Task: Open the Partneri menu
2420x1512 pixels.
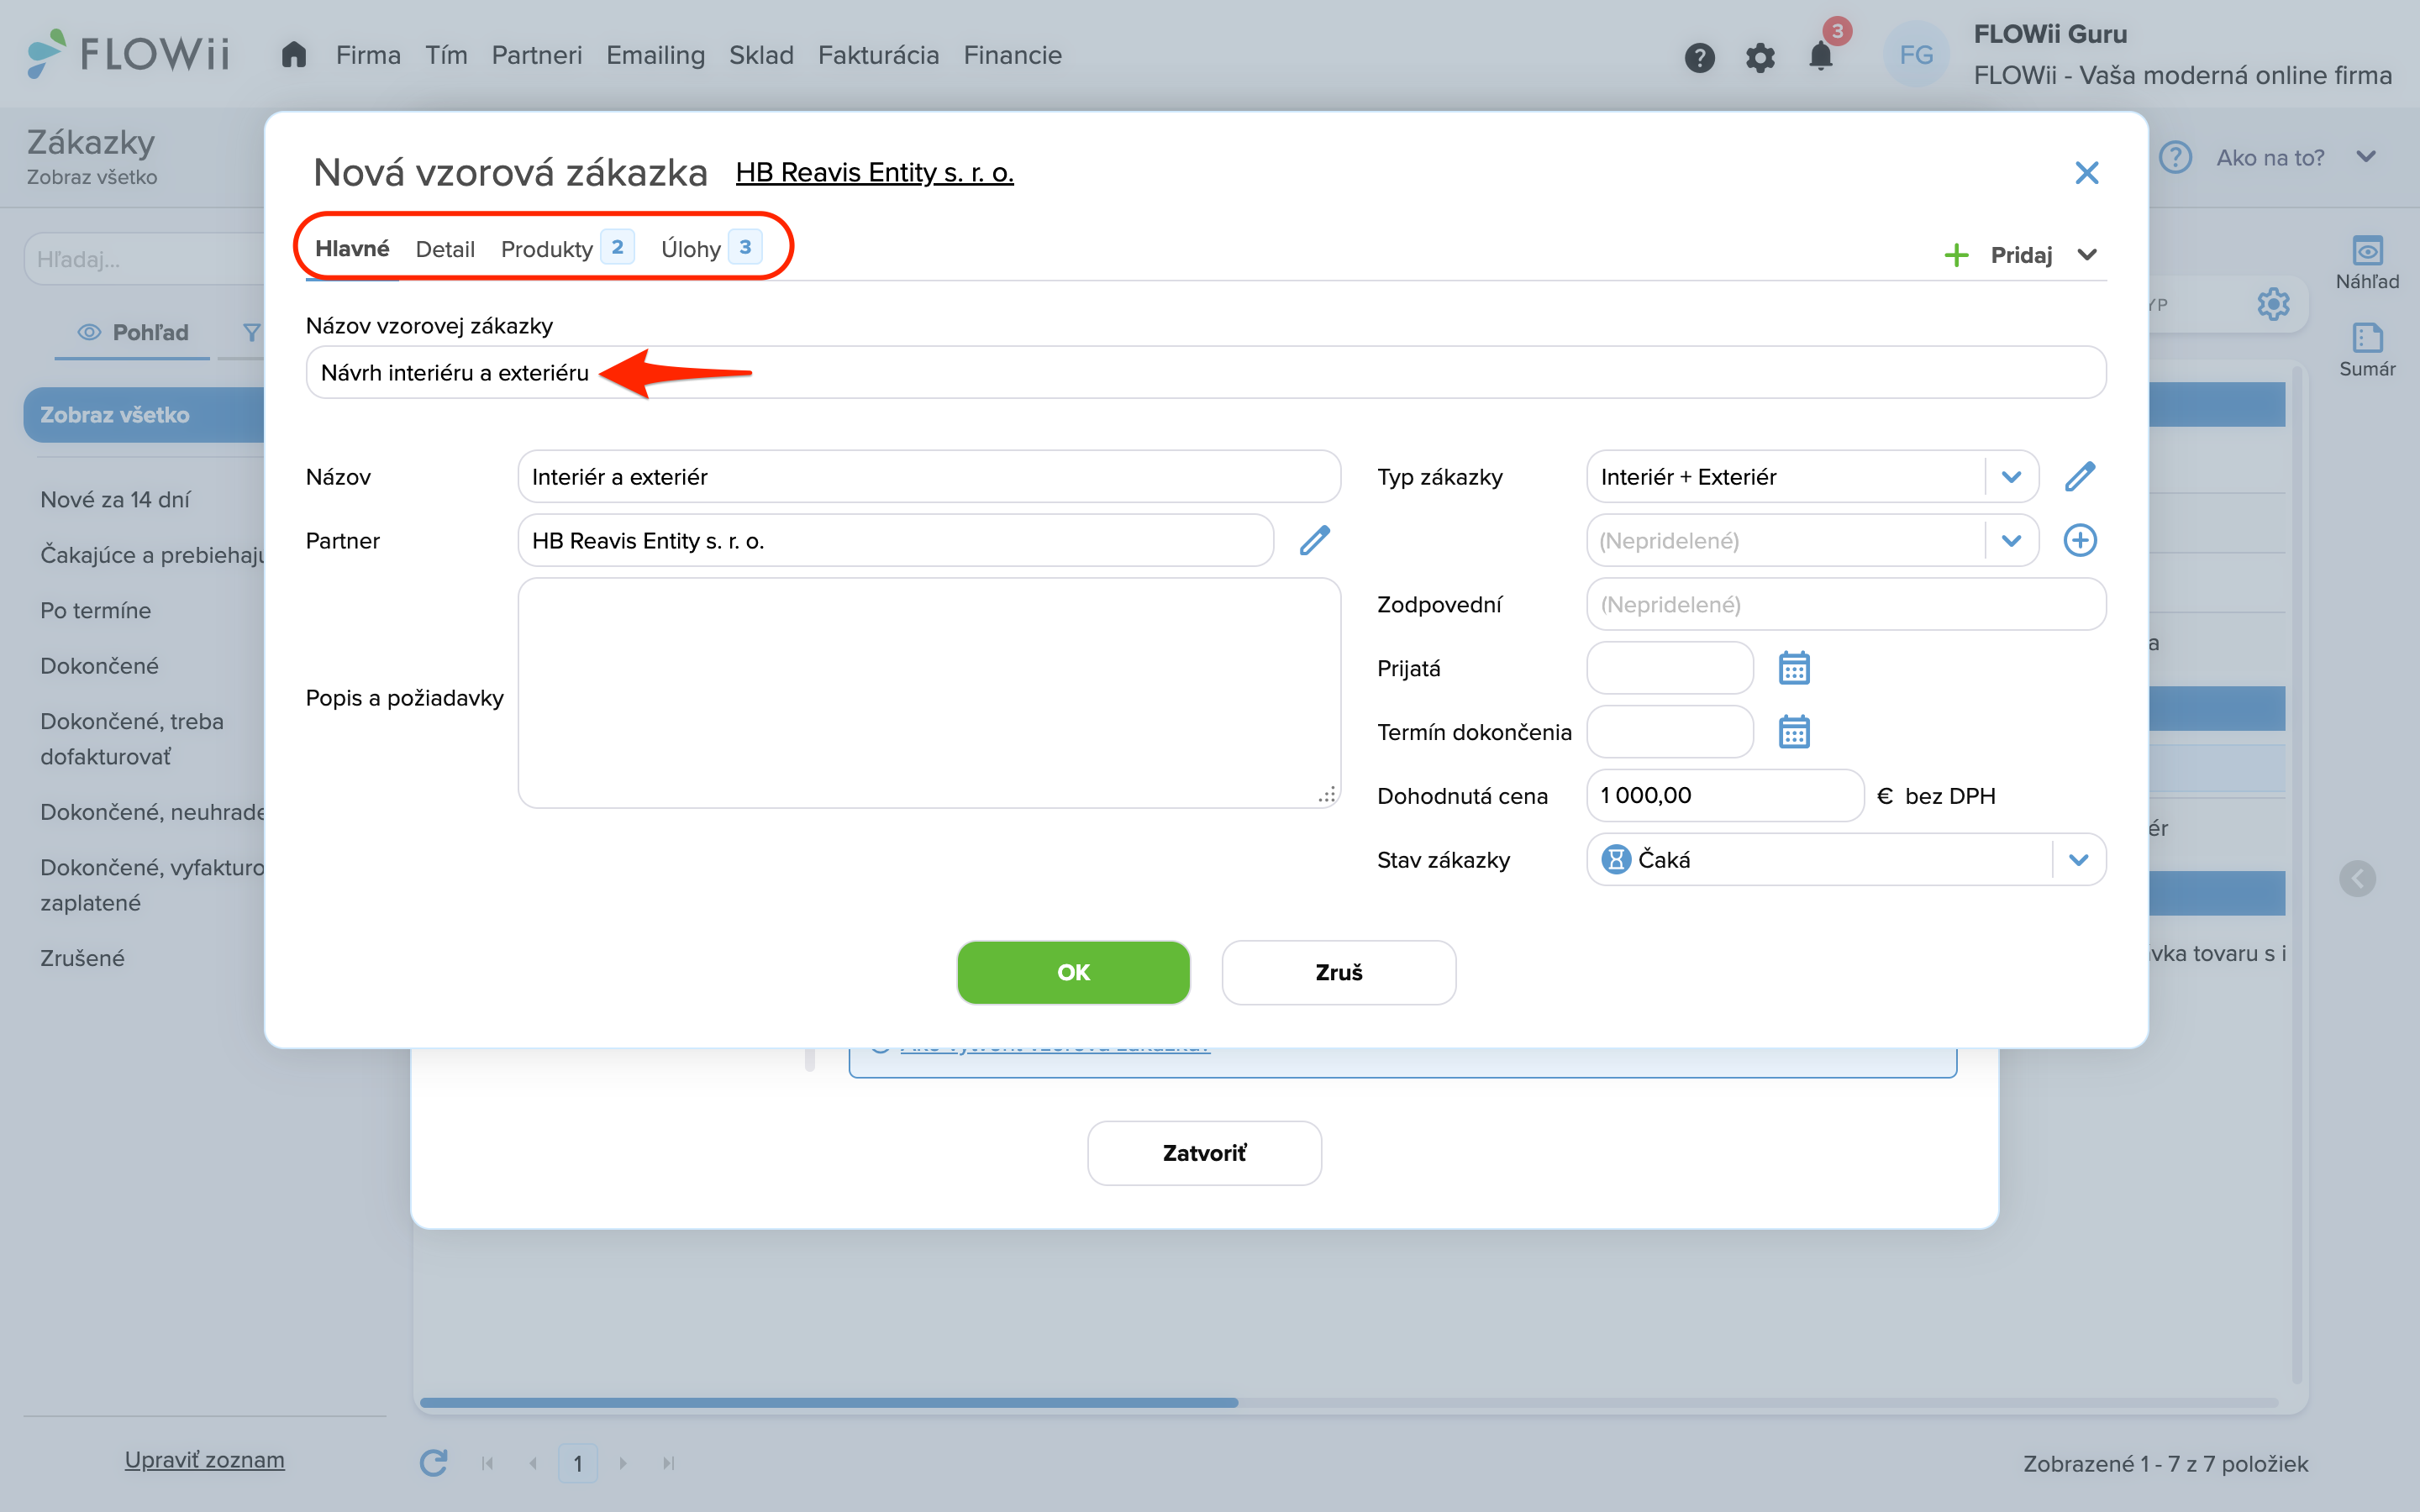Action: [x=536, y=55]
